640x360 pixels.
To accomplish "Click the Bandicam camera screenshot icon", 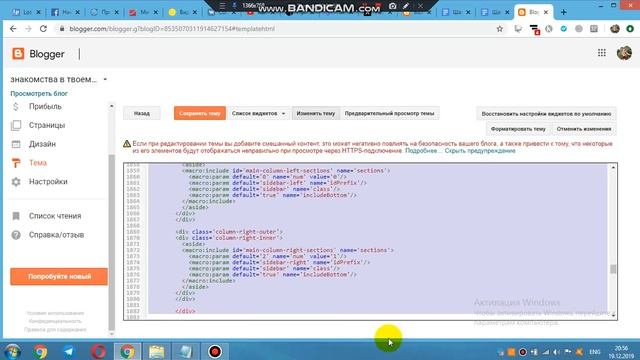I will coord(392,6).
